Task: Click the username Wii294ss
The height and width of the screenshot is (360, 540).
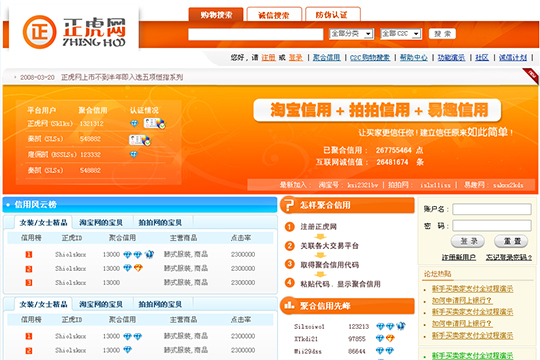Action: (x=308, y=351)
